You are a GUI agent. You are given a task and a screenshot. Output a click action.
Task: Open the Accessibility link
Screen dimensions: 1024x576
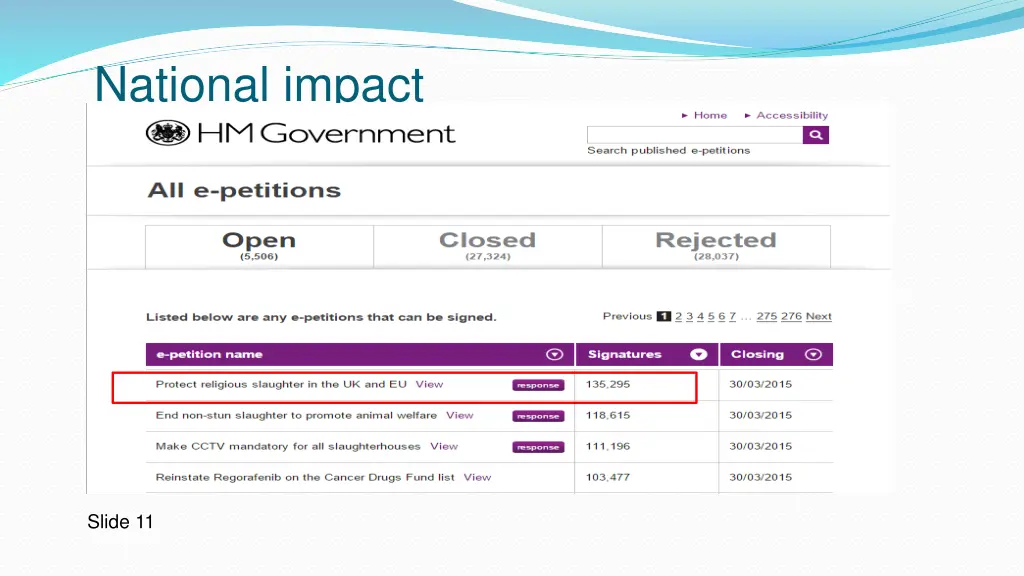pos(792,115)
